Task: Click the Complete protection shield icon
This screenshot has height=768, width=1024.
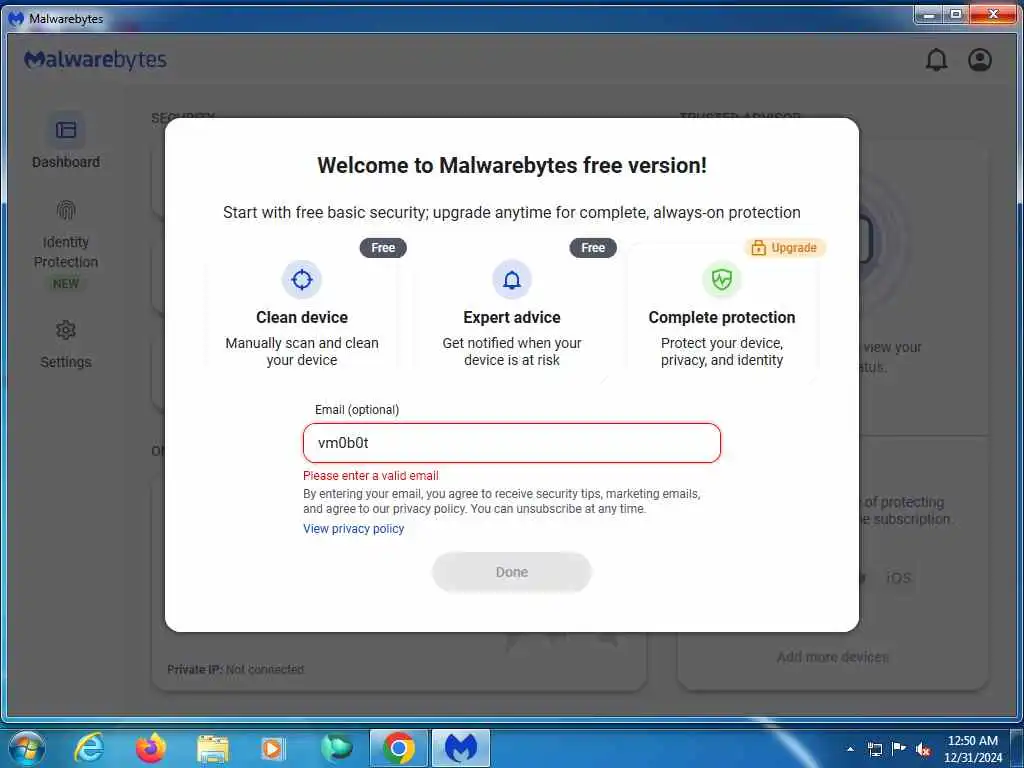Action: tap(722, 280)
